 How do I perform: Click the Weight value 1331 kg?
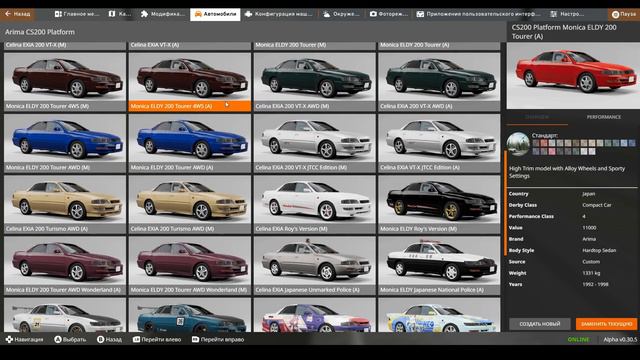591,273
